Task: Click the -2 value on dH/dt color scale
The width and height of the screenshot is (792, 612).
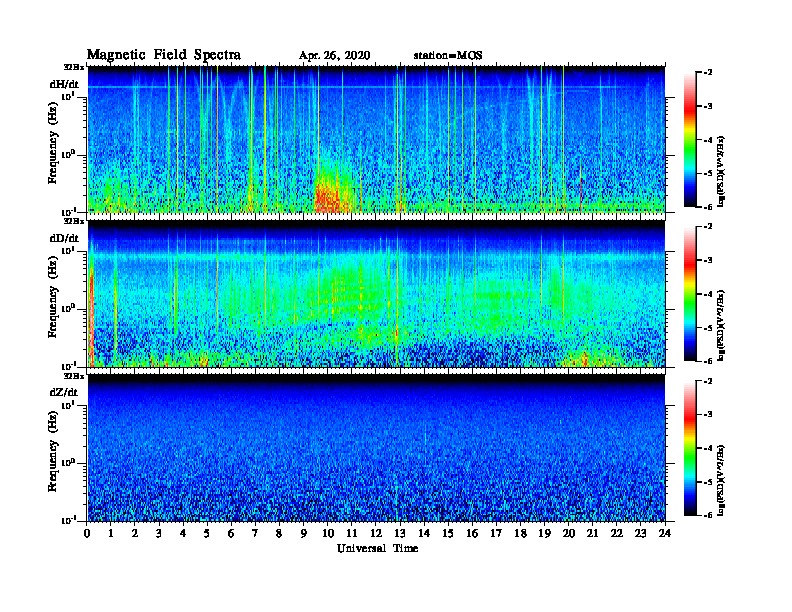Action: click(x=708, y=73)
